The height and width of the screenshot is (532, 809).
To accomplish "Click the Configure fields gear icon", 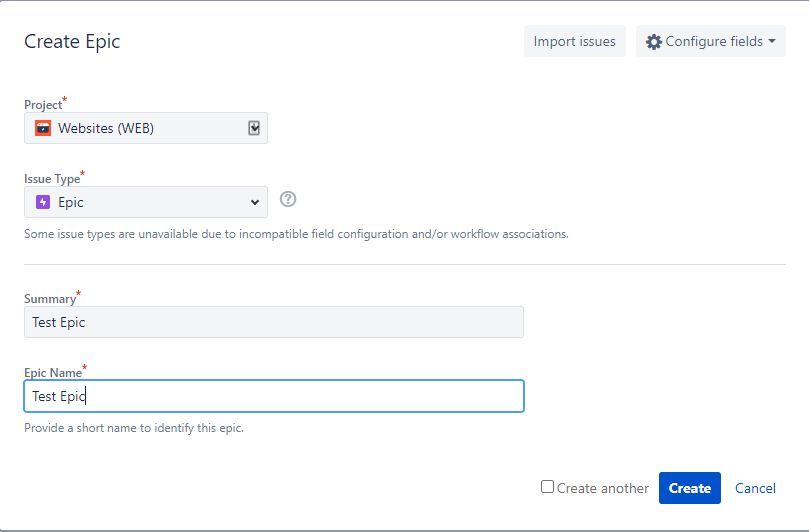I will (x=654, y=42).
